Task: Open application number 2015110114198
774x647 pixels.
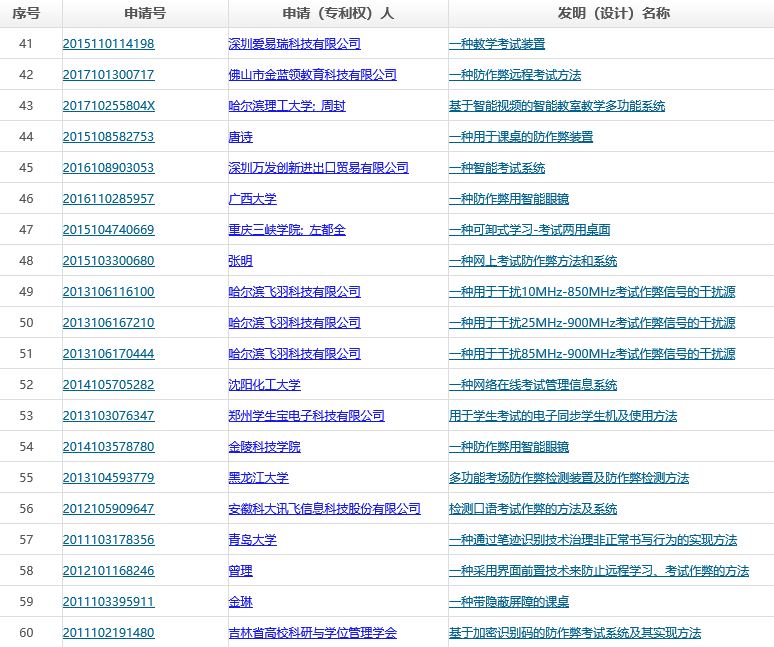Action: pyautogui.click(x=109, y=44)
